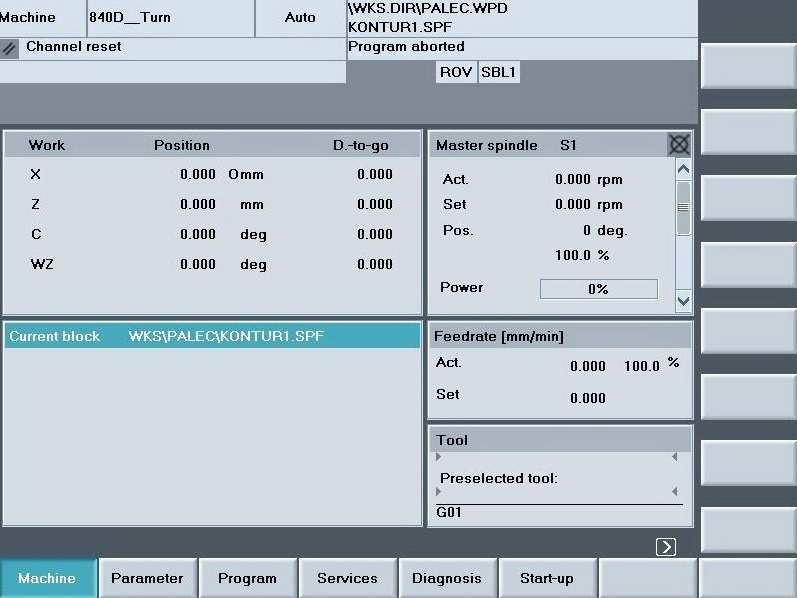The height and width of the screenshot is (598, 797).
Task: Click the Channel reset status icon
Action: pyautogui.click(x=10, y=48)
